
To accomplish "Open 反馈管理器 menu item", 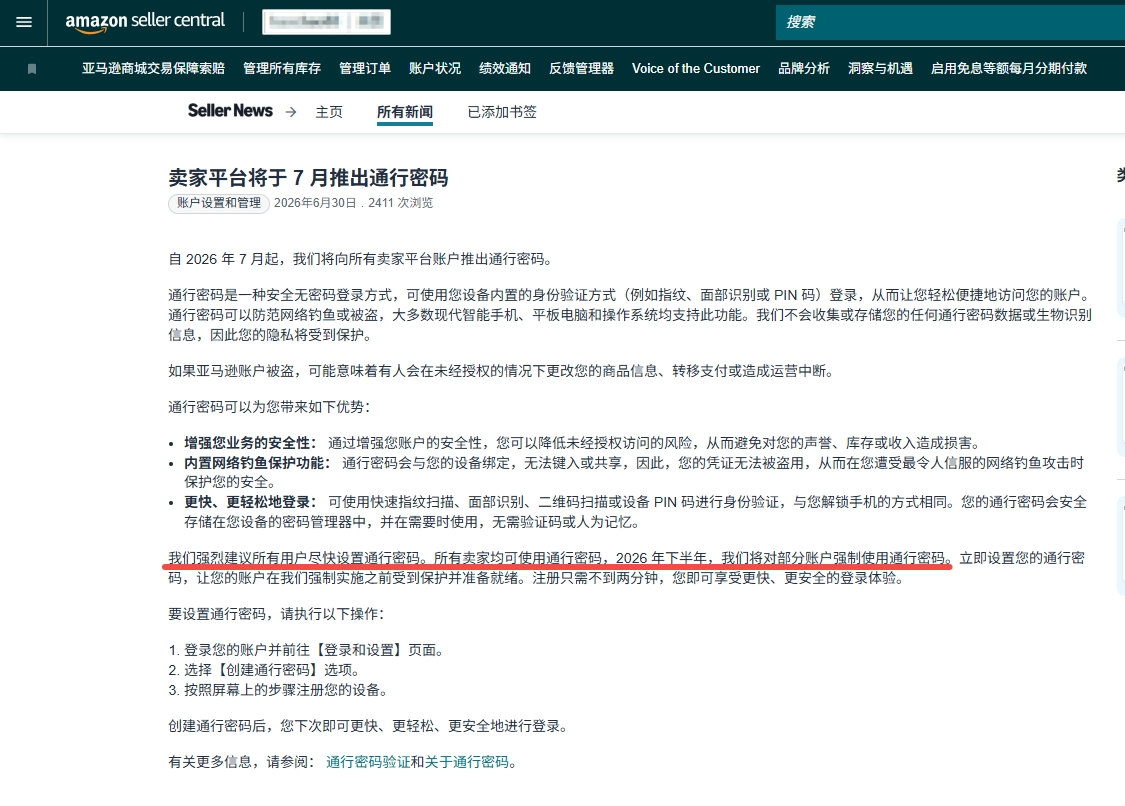I will 581,68.
